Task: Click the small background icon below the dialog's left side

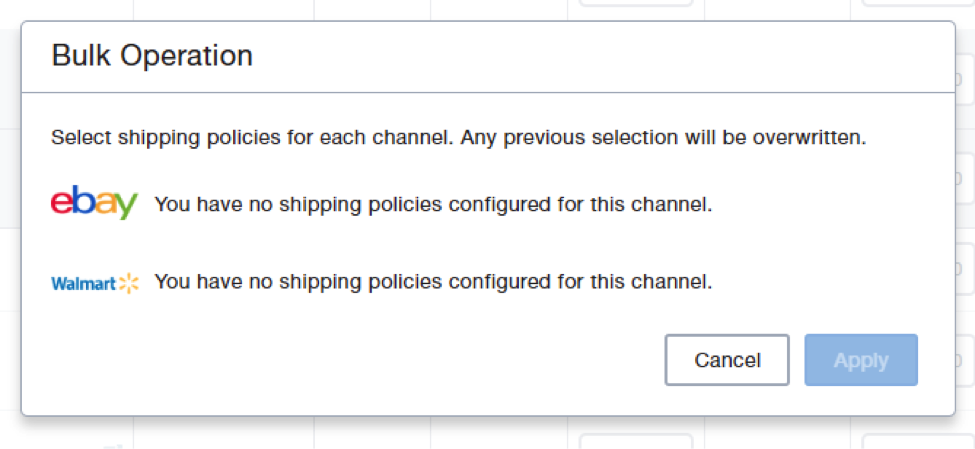Action: [114, 443]
